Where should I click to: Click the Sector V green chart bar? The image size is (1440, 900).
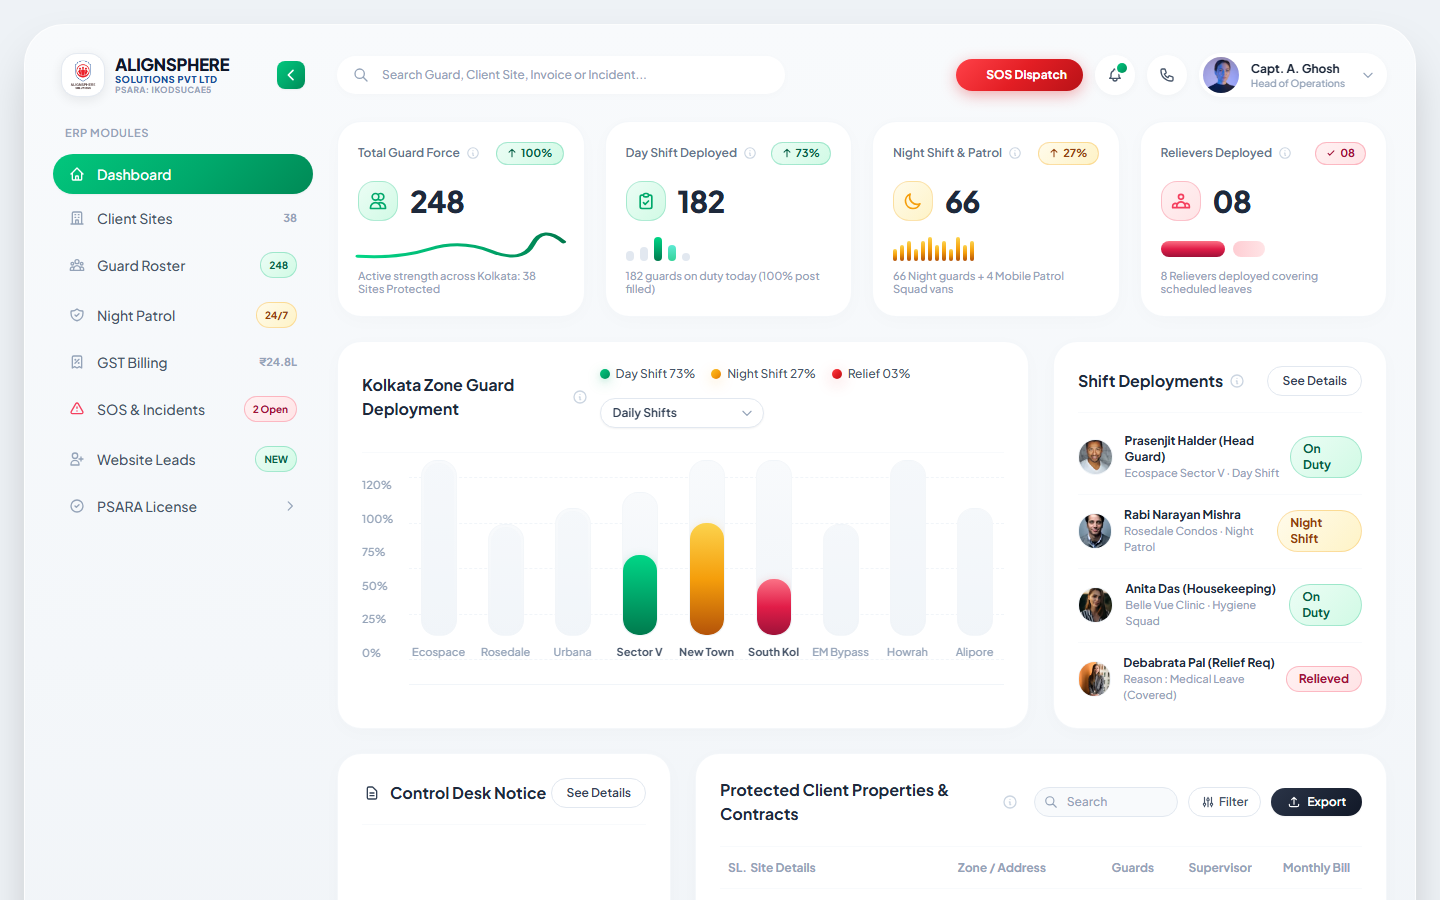(640, 595)
